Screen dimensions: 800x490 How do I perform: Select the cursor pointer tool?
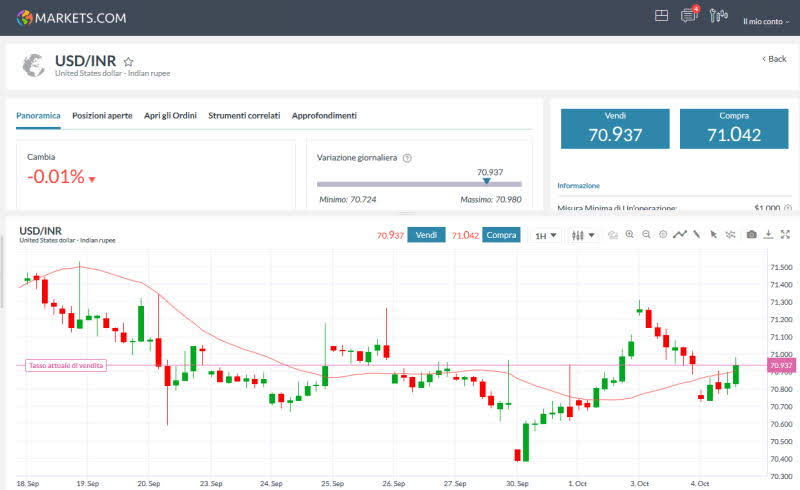[x=713, y=235]
